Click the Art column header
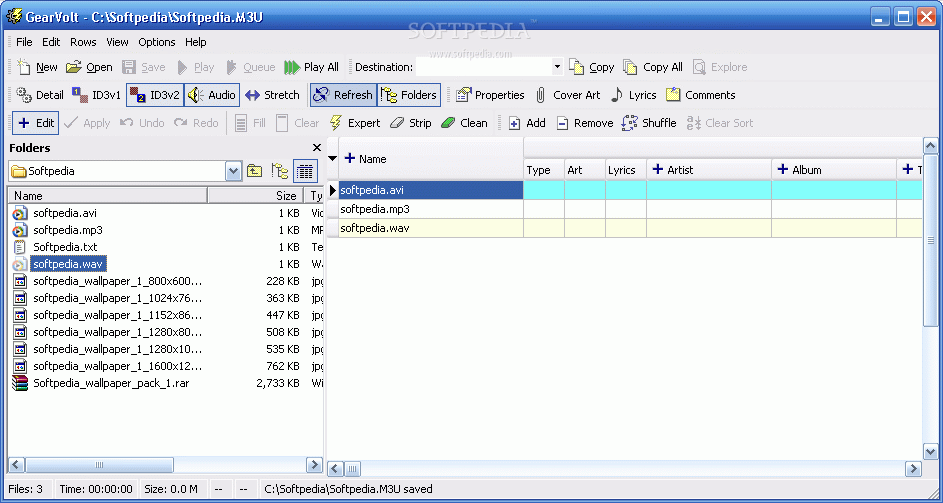The image size is (943, 503). [585, 170]
